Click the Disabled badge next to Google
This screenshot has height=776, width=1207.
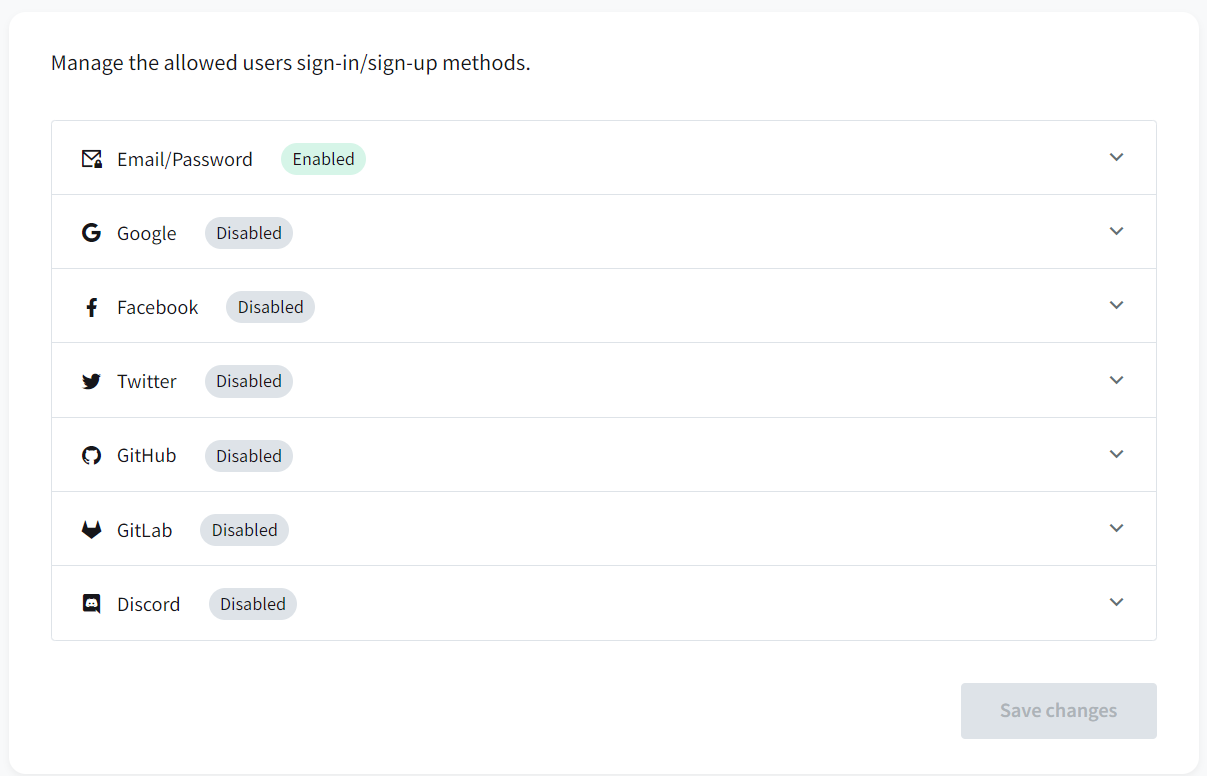[x=249, y=233]
